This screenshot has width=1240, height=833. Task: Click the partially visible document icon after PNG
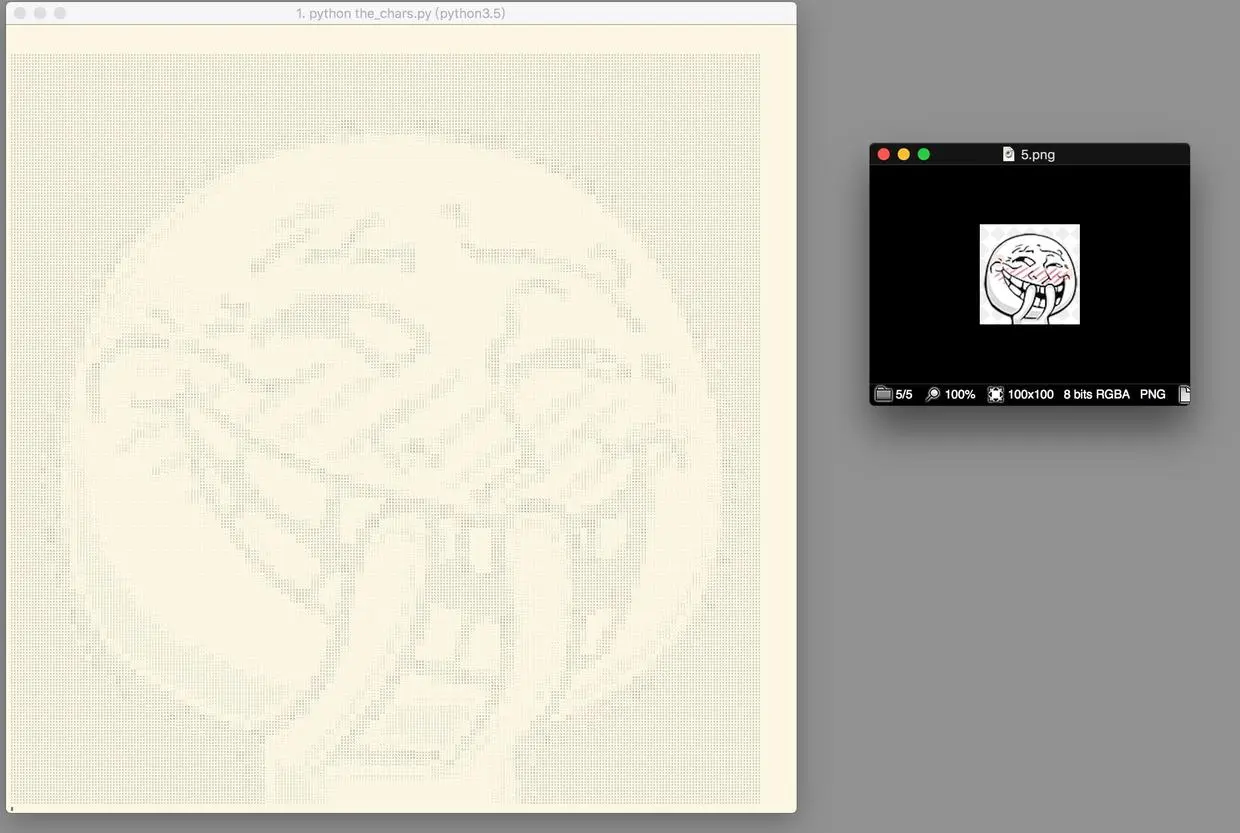pos(1184,394)
